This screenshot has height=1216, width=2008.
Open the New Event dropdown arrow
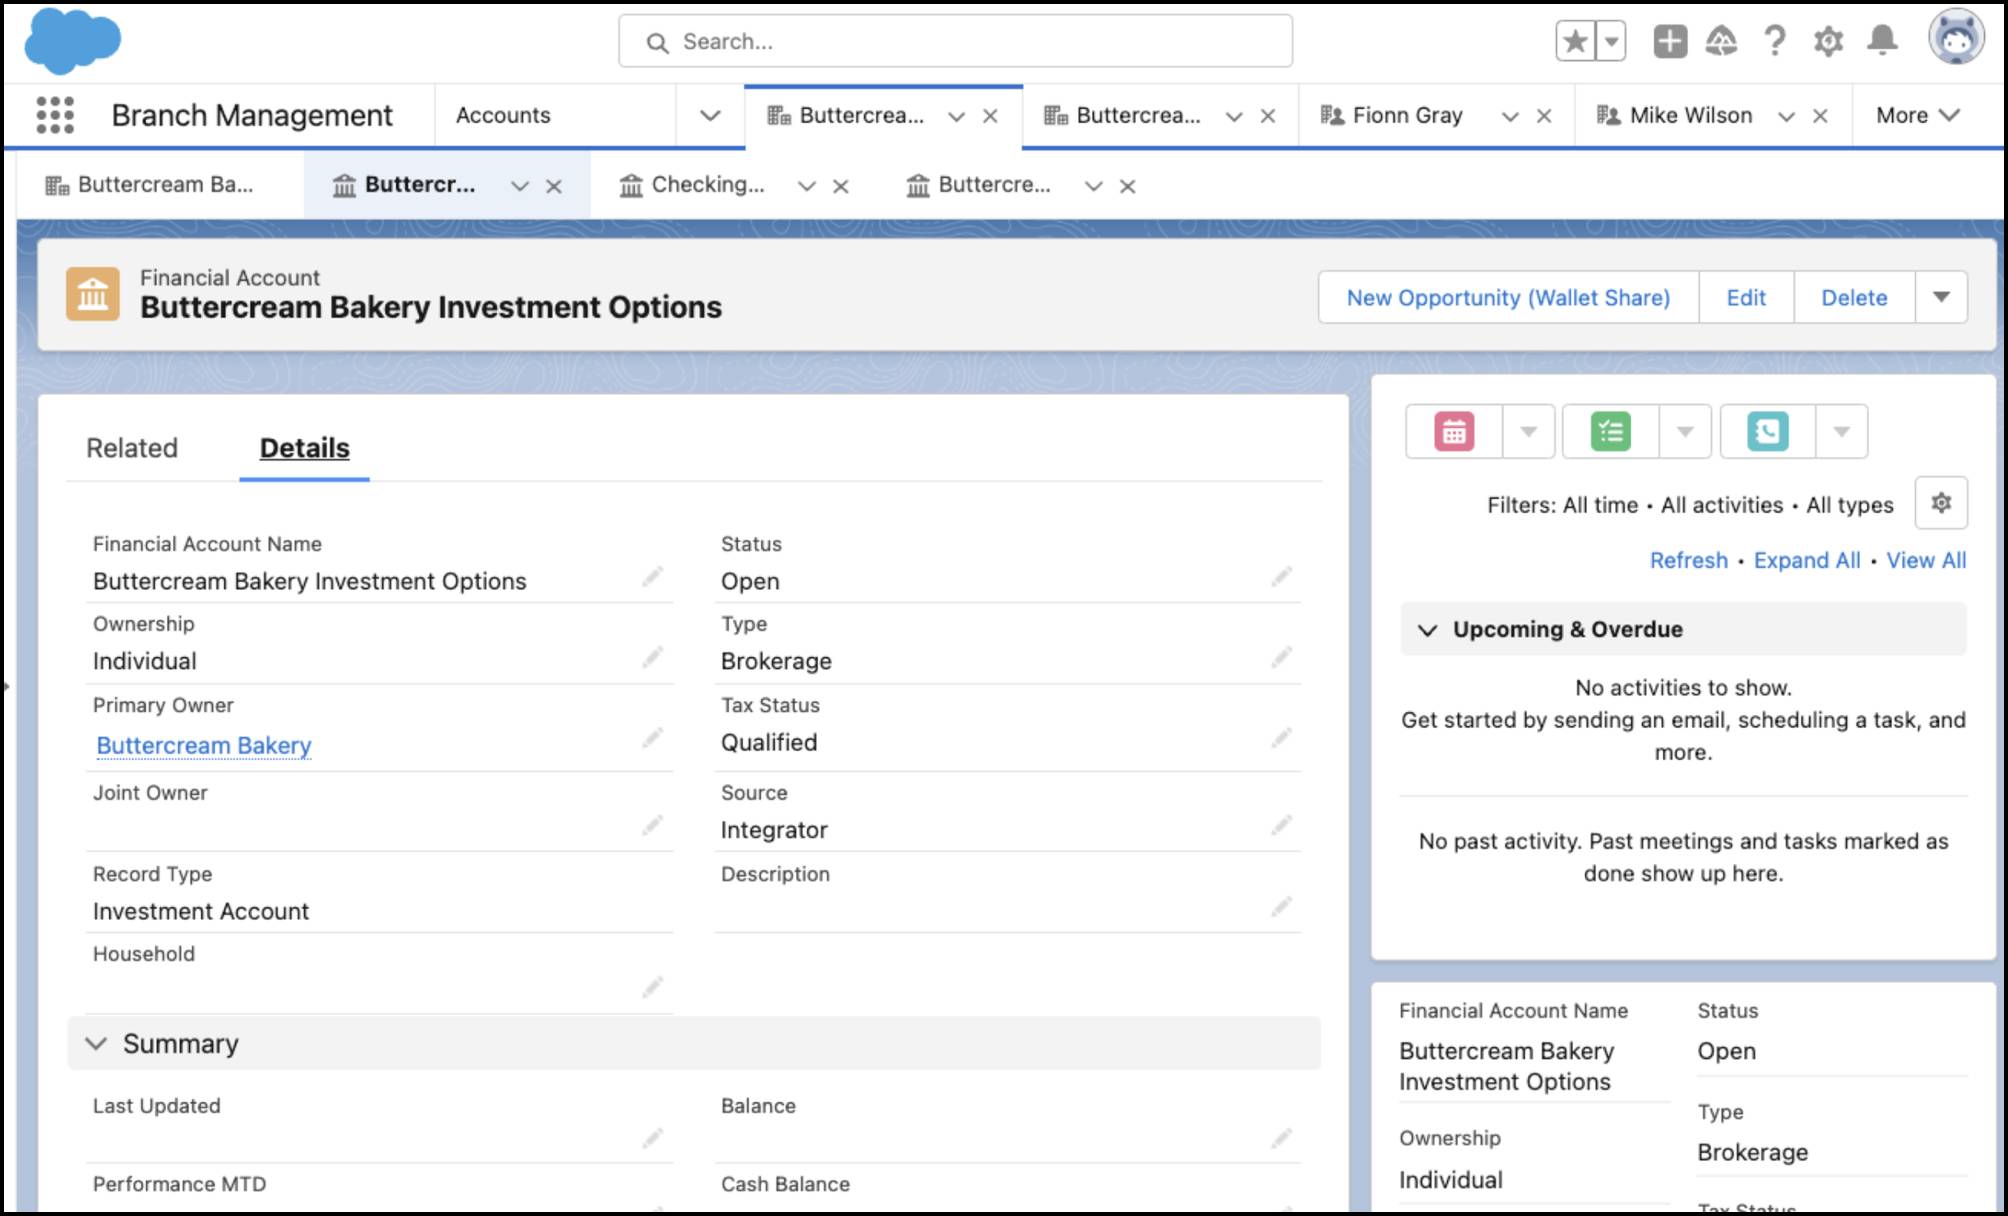tap(1528, 432)
